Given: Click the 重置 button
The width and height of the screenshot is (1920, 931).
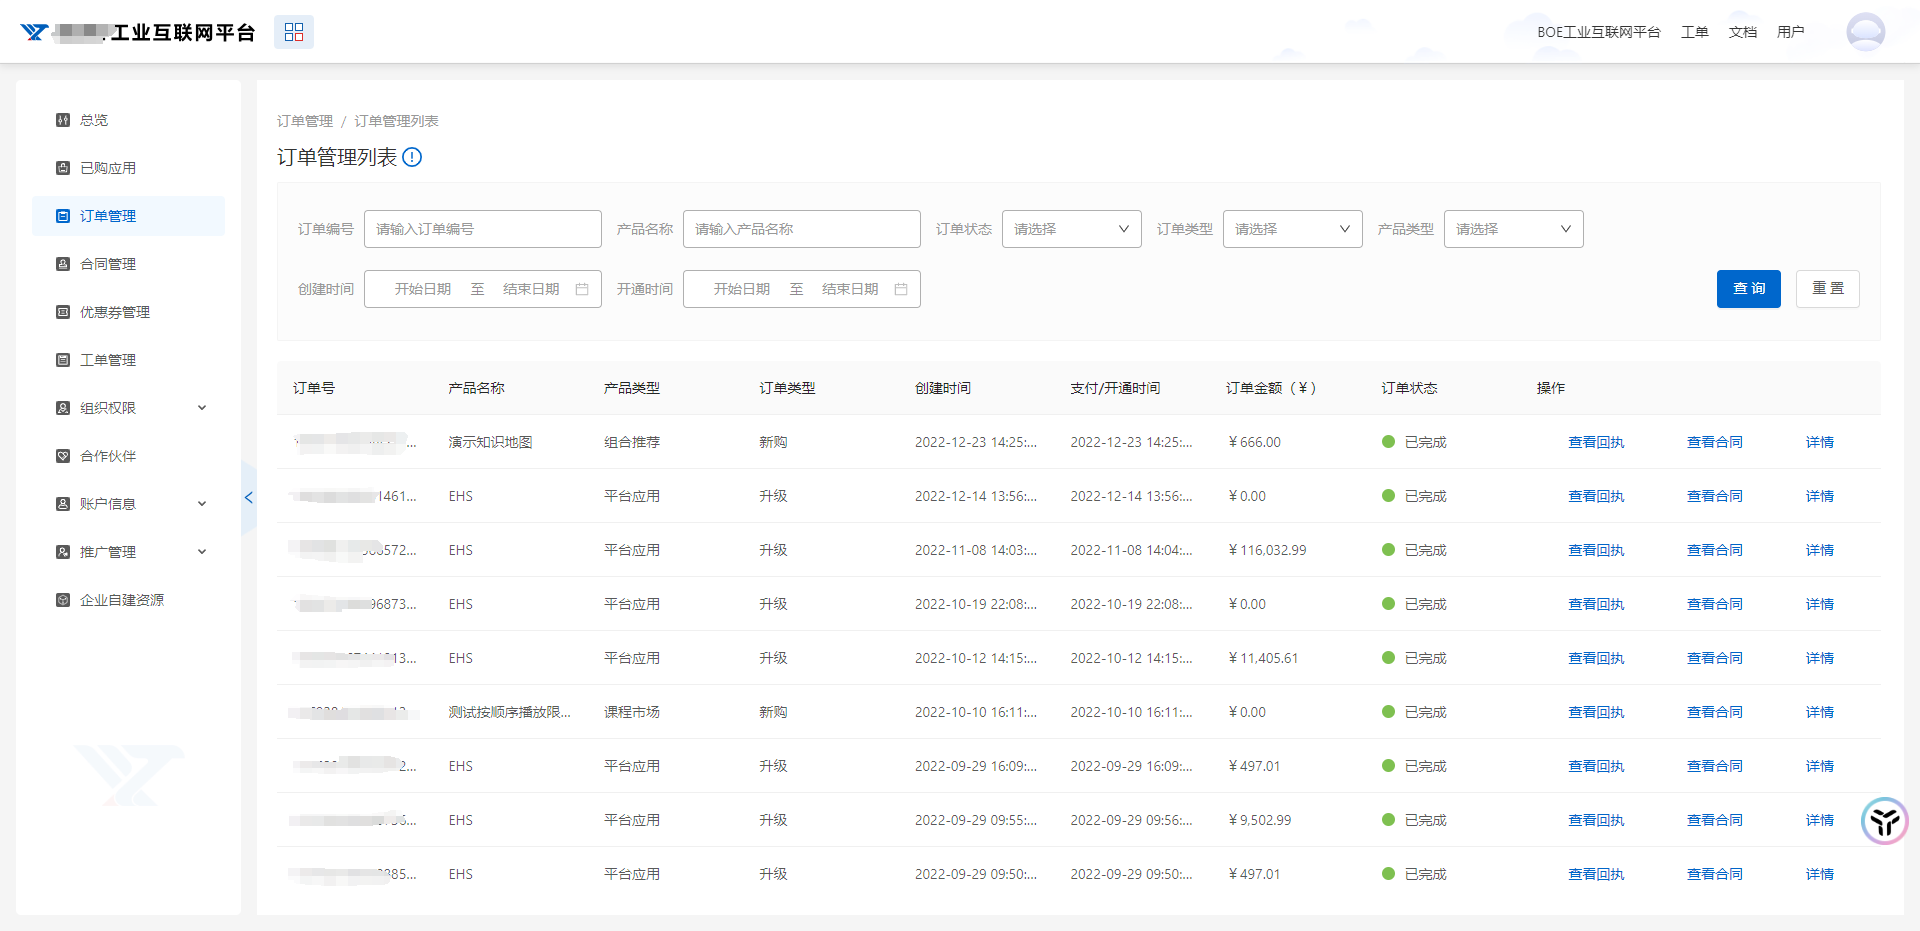Looking at the screenshot, I should coord(1828,289).
